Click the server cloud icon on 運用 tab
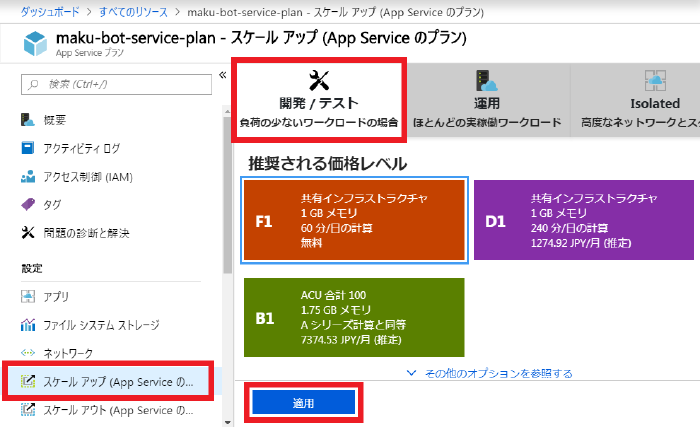This screenshot has height=427, width=700. click(487, 80)
